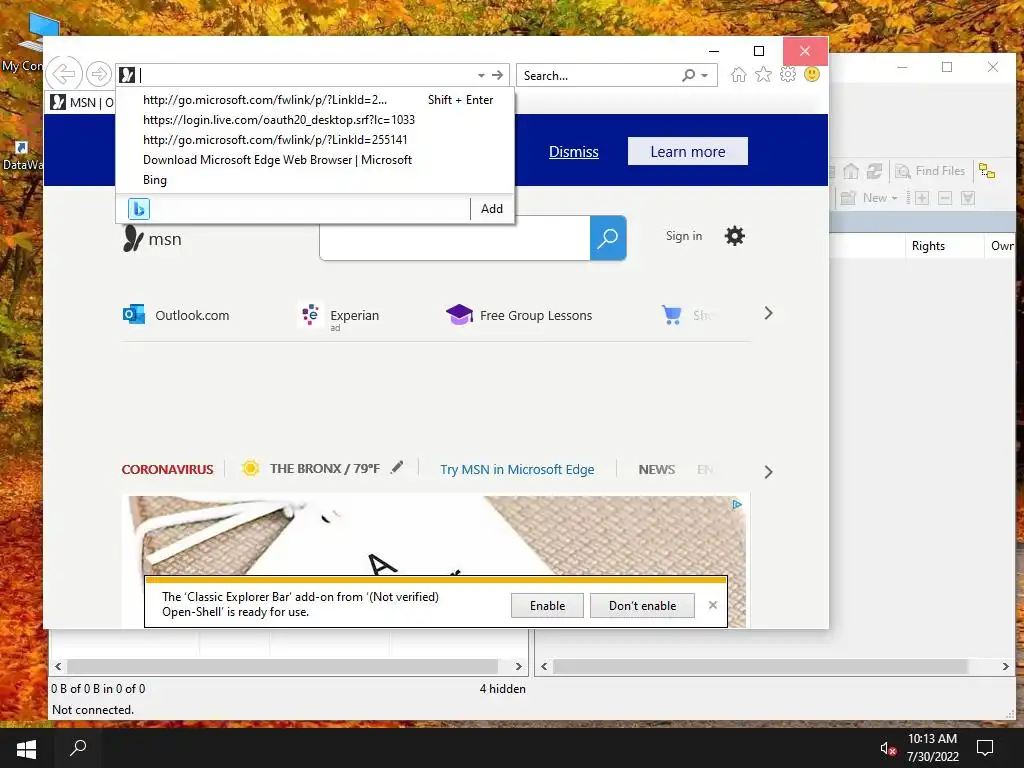Click left panel horizontal scrollbar
Screen dimensions: 1024x768
click(282, 667)
